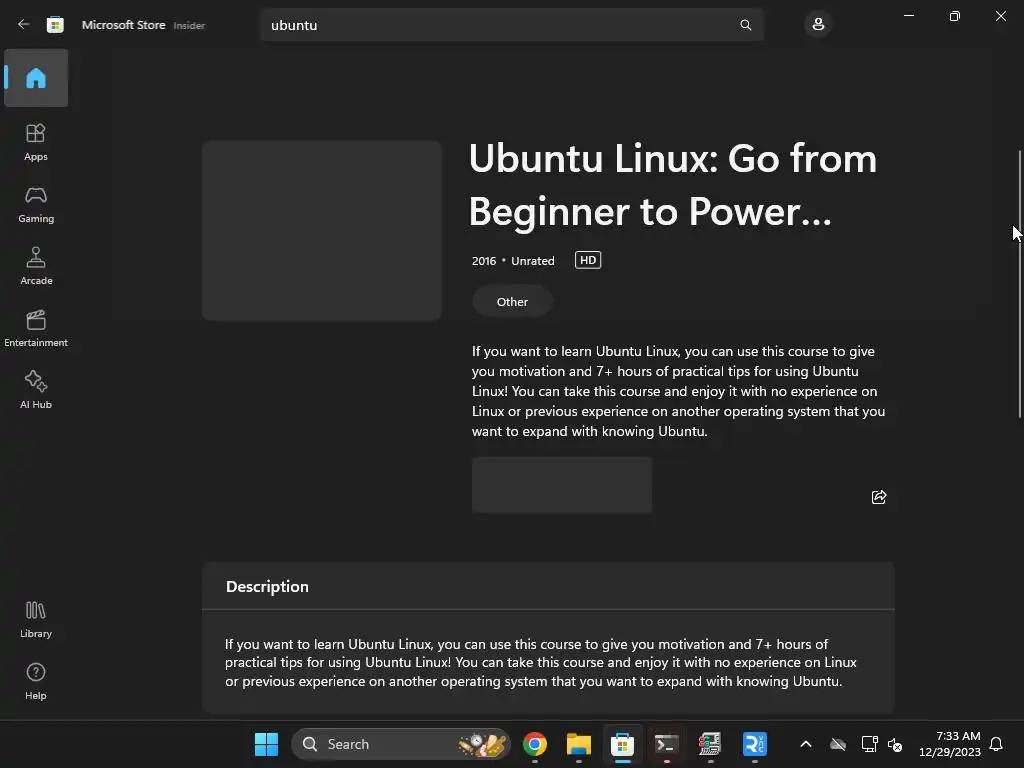Open the AI Hub section

(x=36, y=391)
